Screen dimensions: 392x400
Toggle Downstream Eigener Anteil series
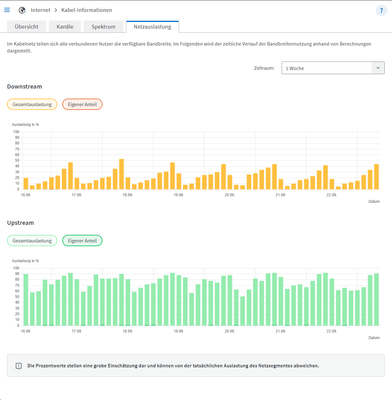(x=82, y=104)
